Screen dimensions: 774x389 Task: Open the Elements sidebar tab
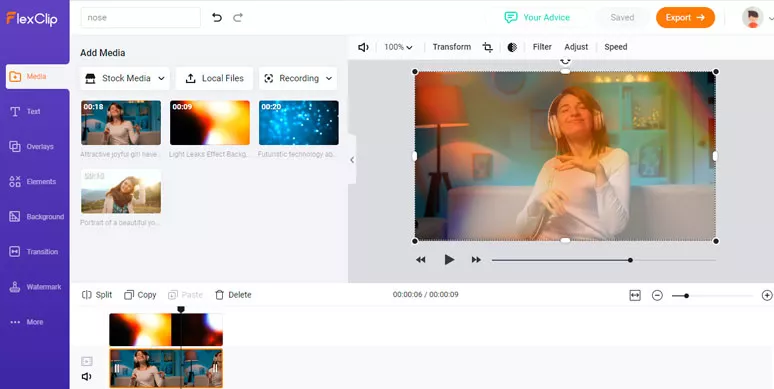click(x=32, y=182)
